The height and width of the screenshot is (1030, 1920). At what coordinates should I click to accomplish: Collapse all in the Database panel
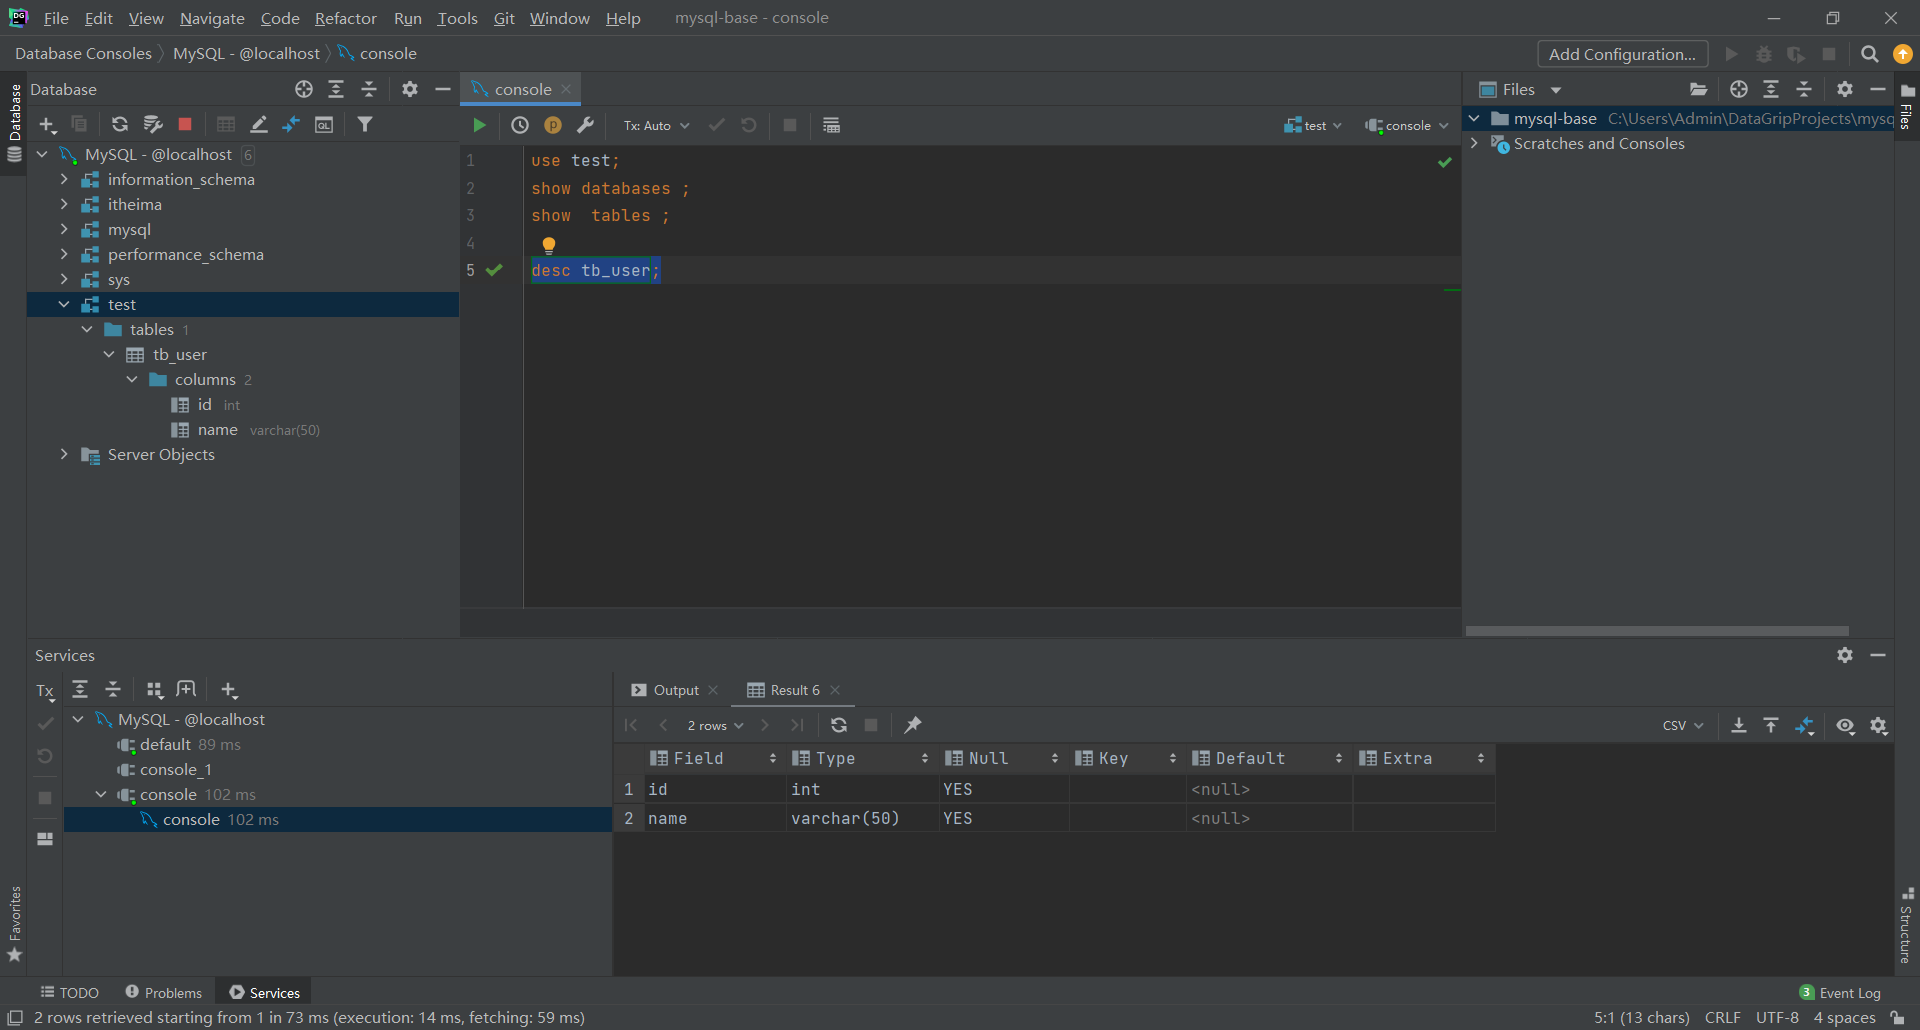[x=369, y=89]
